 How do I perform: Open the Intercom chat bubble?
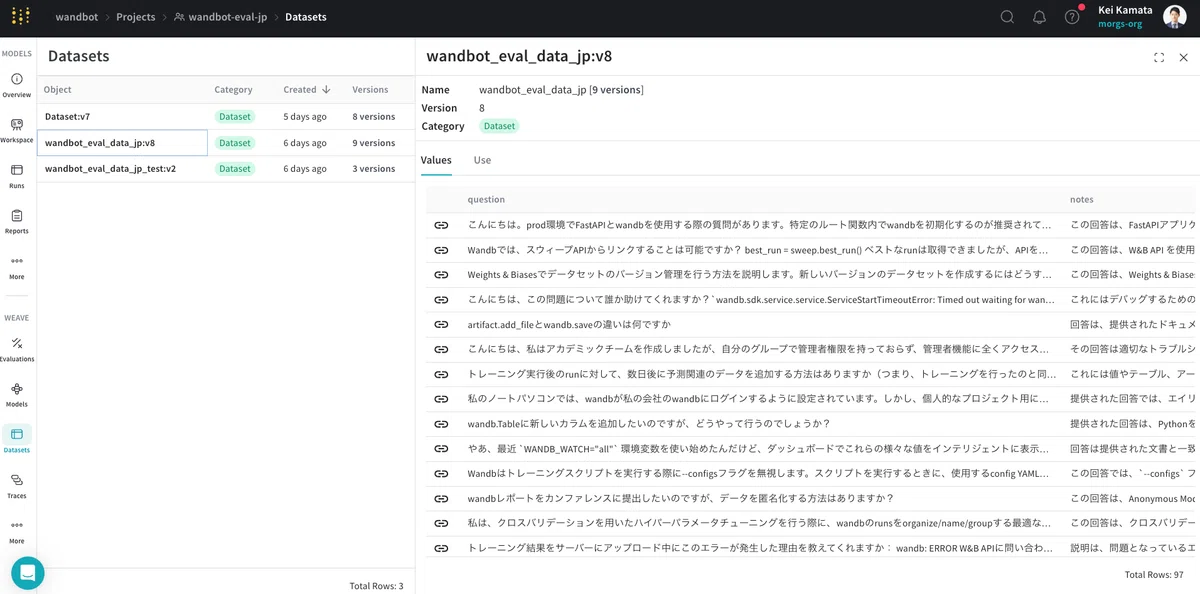click(28, 573)
